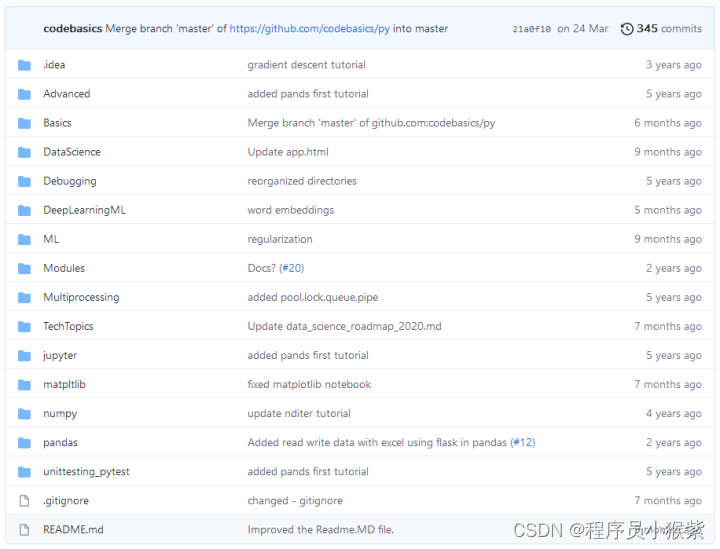Click the '4 years ago' timestamp for numpy

pos(674,413)
